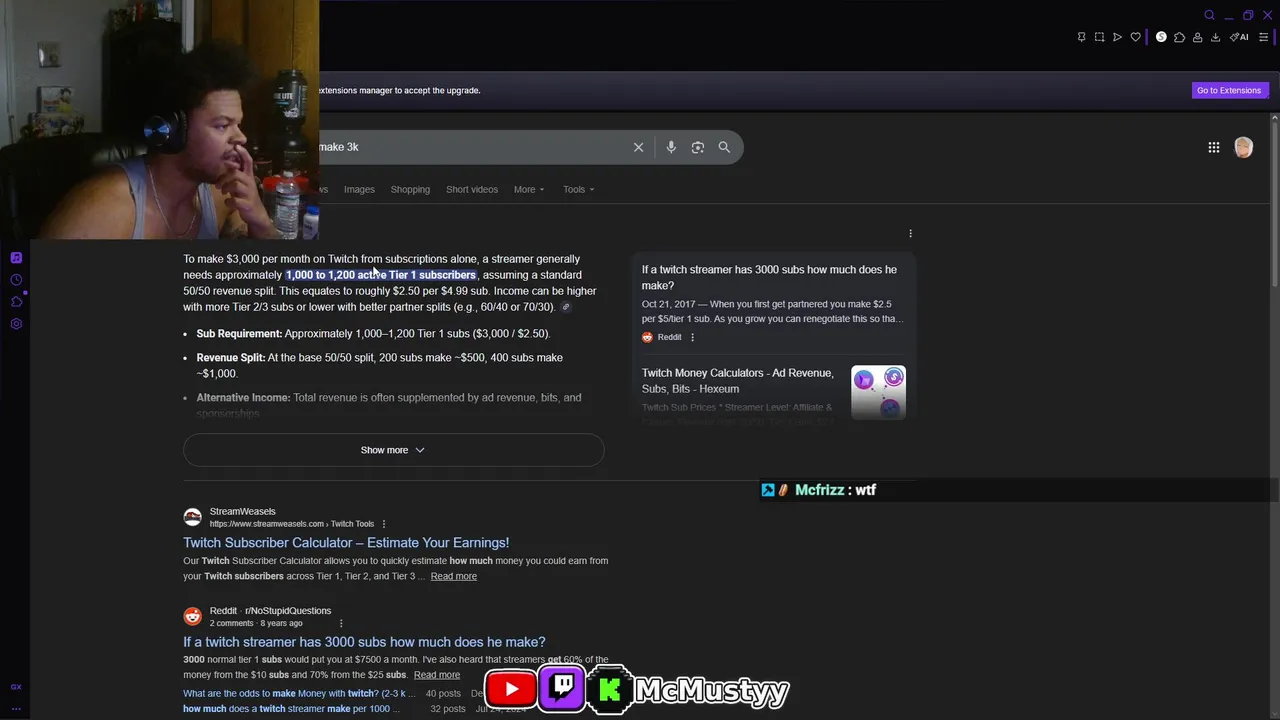Click Read more under StreamWeasels snippet
The width and height of the screenshot is (1280, 720).
click(x=453, y=576)
